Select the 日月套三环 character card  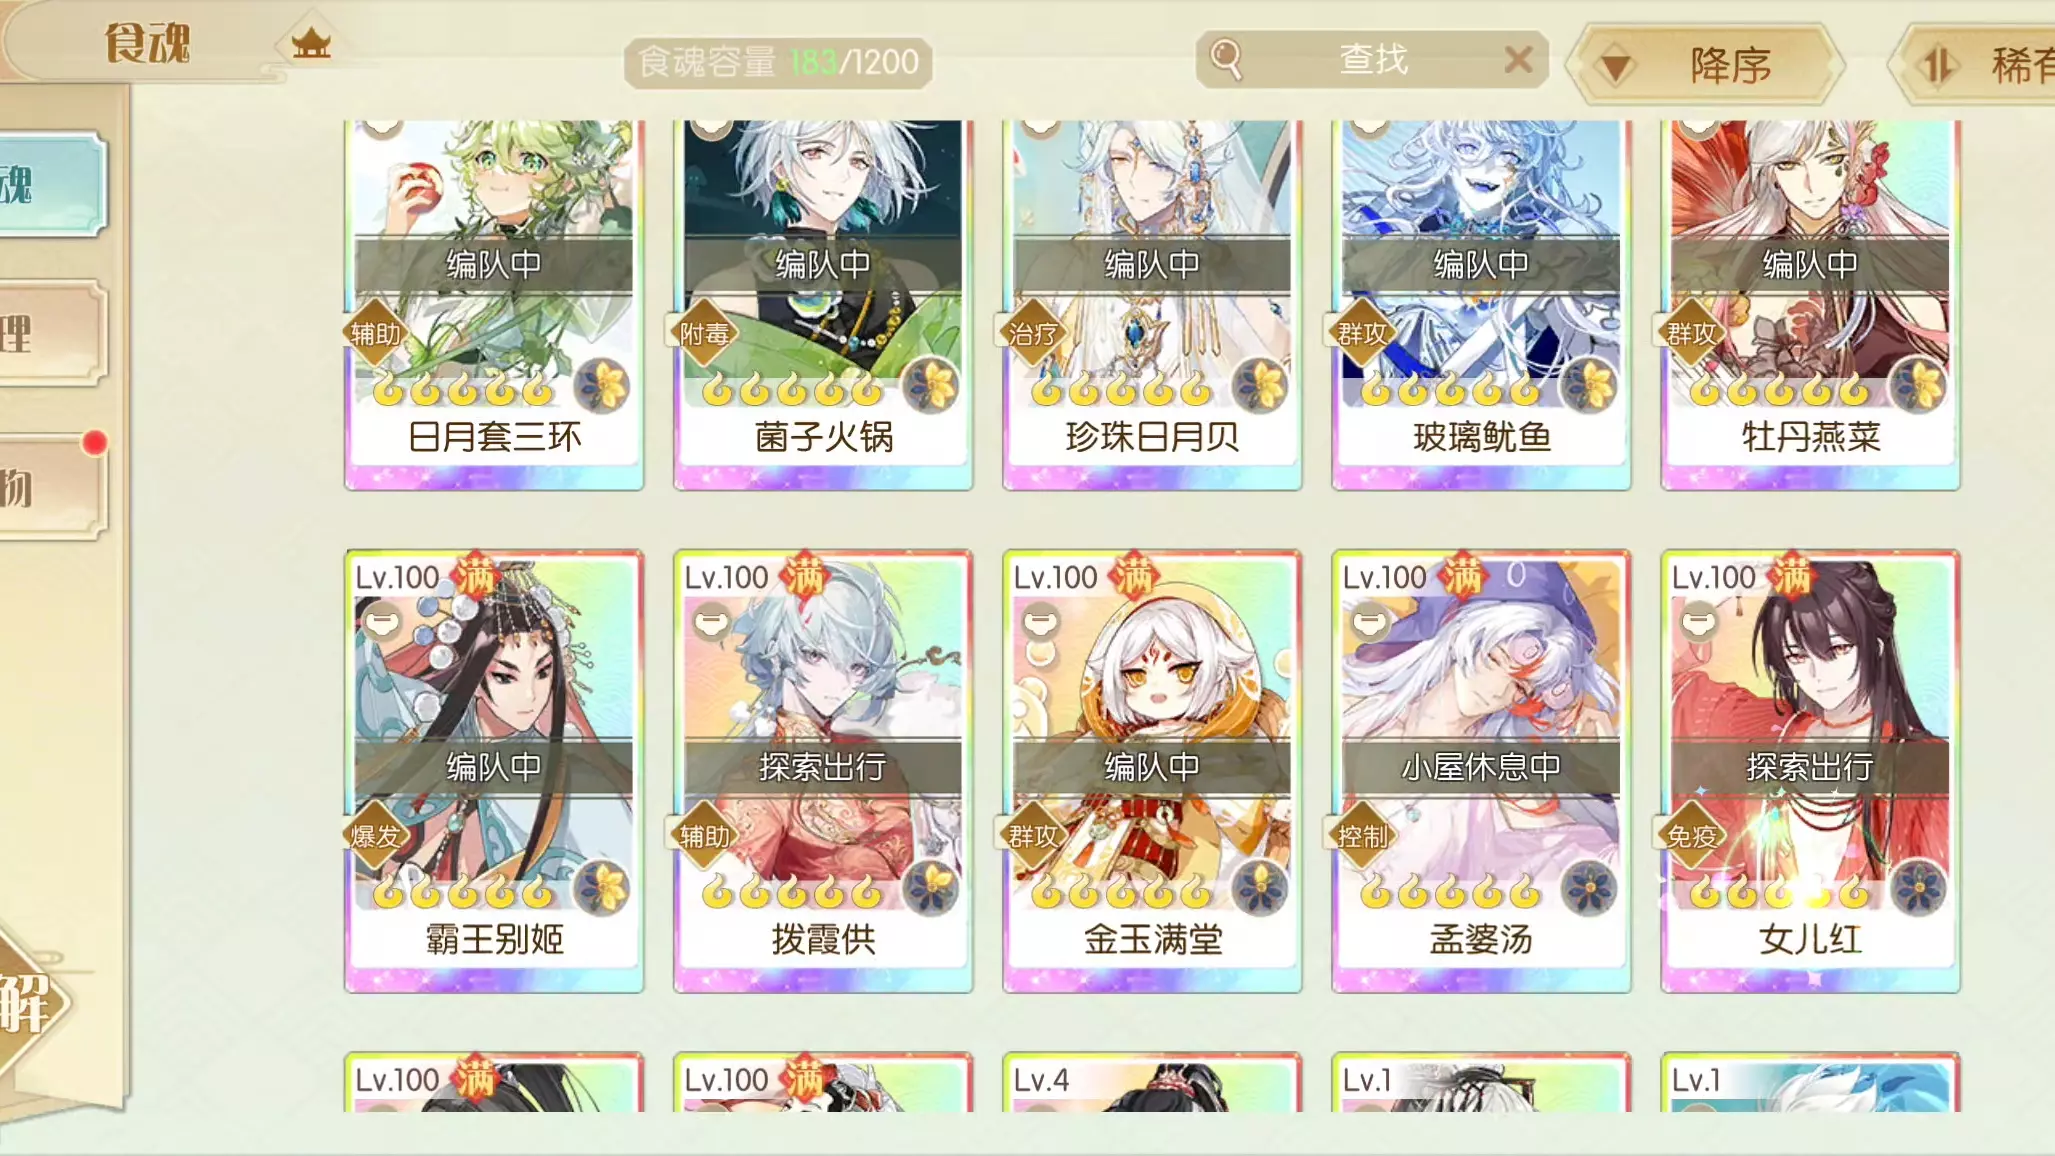tap(494, 305)
